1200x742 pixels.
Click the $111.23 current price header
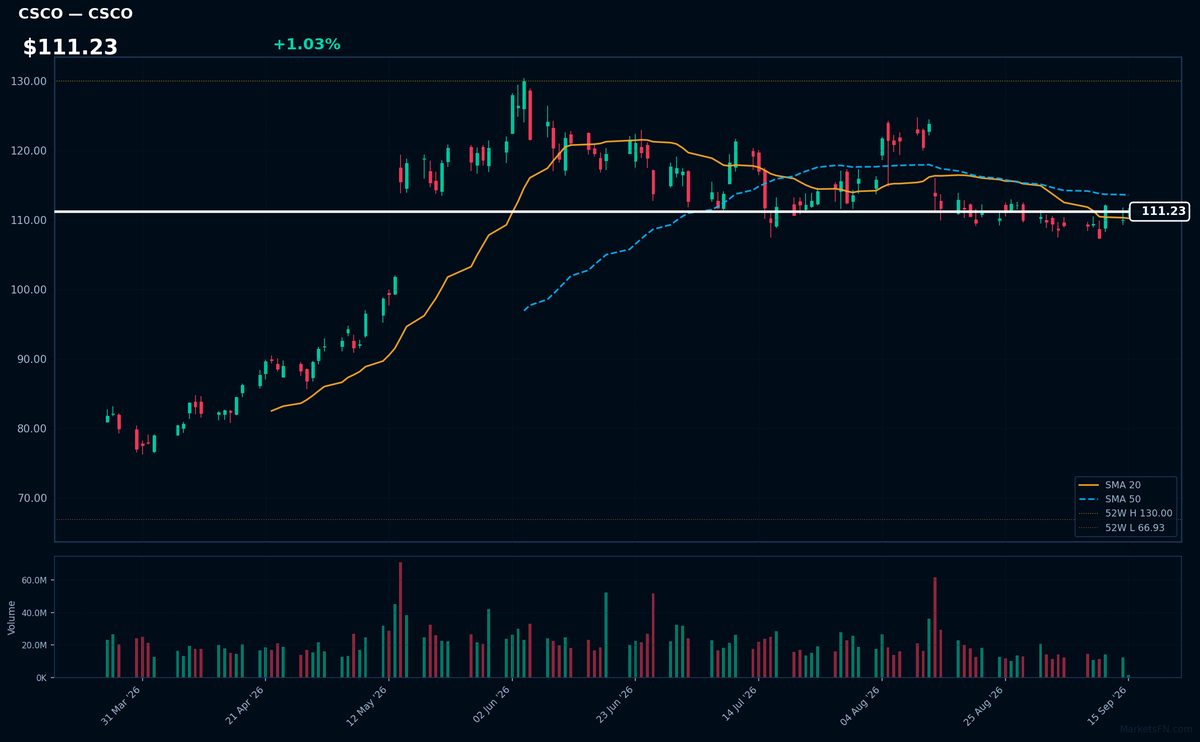point(70,47)
